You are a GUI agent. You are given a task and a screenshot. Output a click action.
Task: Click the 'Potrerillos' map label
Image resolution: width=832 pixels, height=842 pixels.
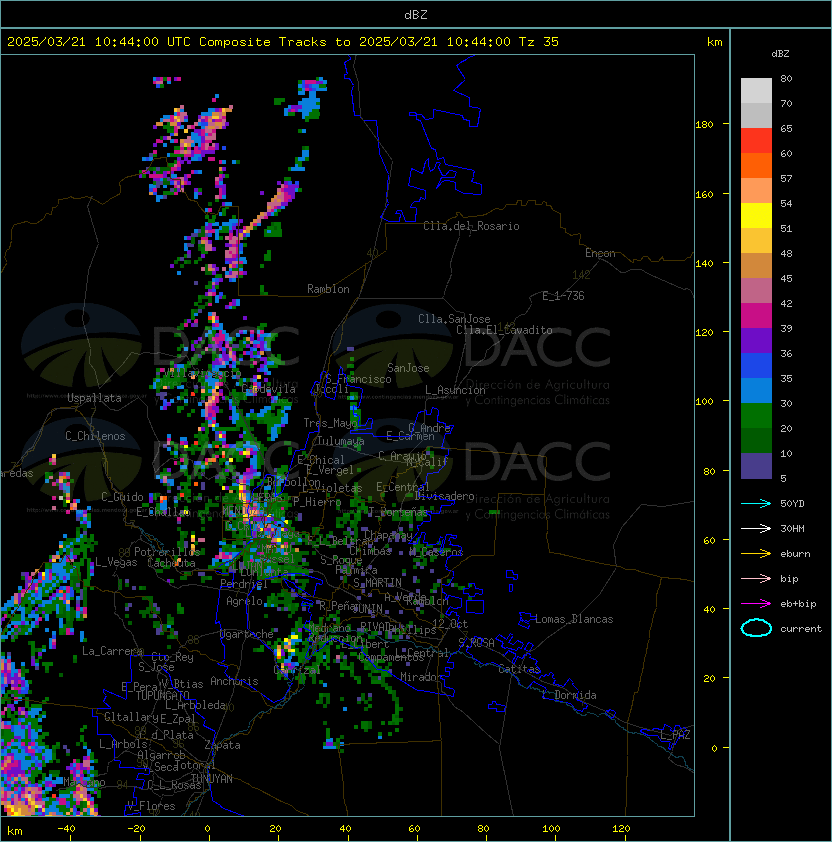167,552
